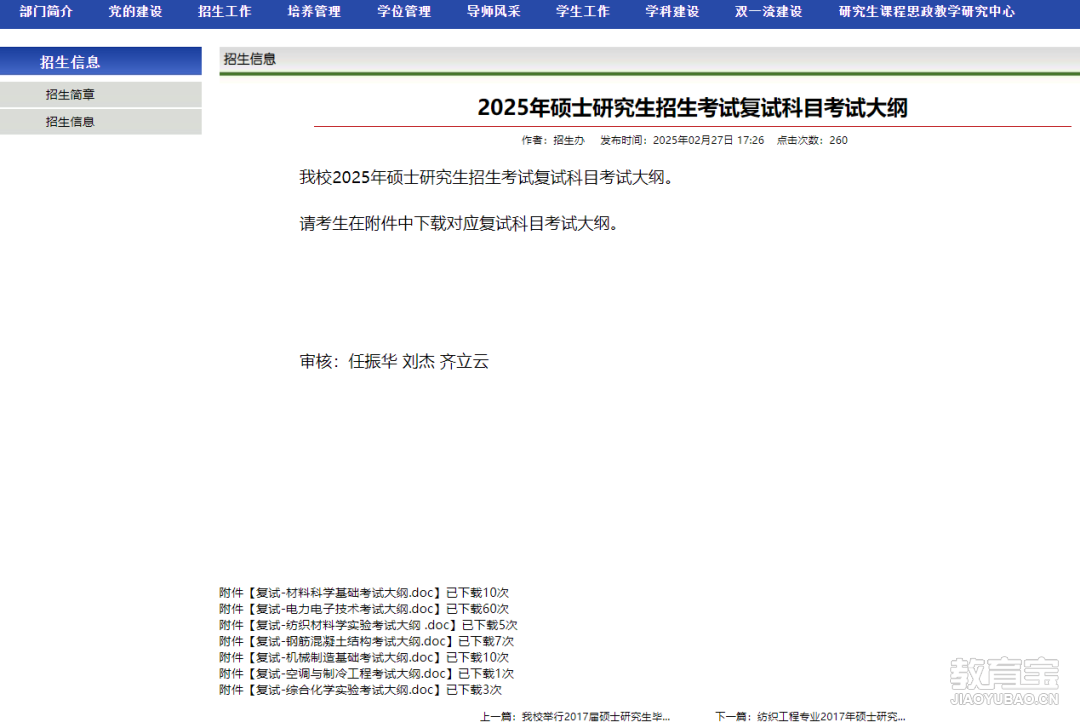Go to 招生工作 in navigation bar
The height and width of the screenshot is (728, 1080).
pyautogui.click(x=225, y=12)
